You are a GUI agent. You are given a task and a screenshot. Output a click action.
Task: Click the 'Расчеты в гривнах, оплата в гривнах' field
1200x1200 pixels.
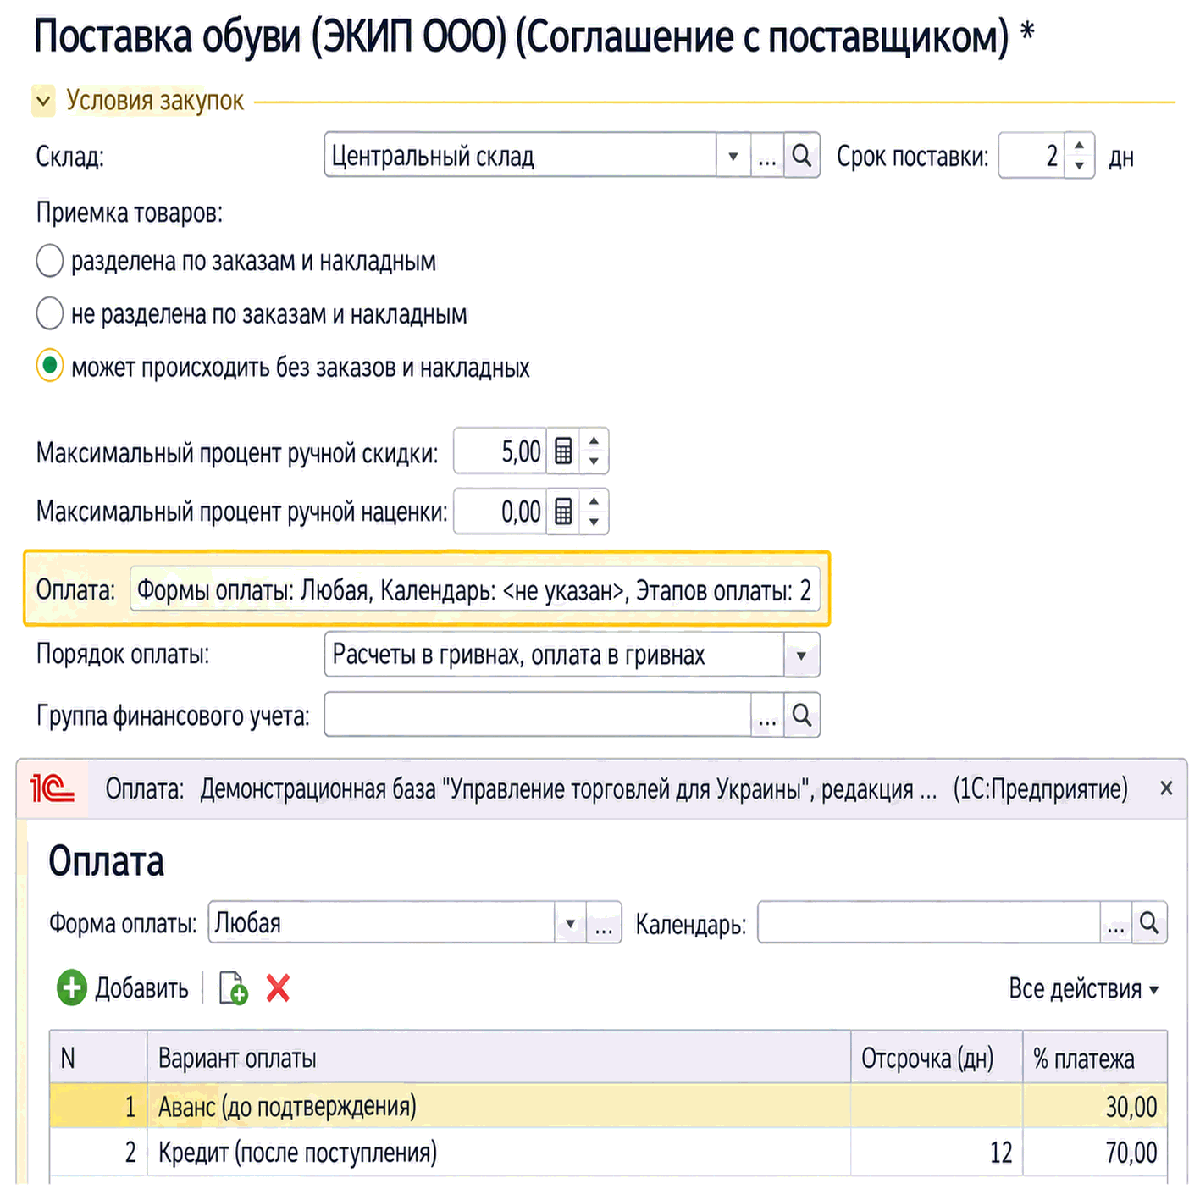coord(554,656)
